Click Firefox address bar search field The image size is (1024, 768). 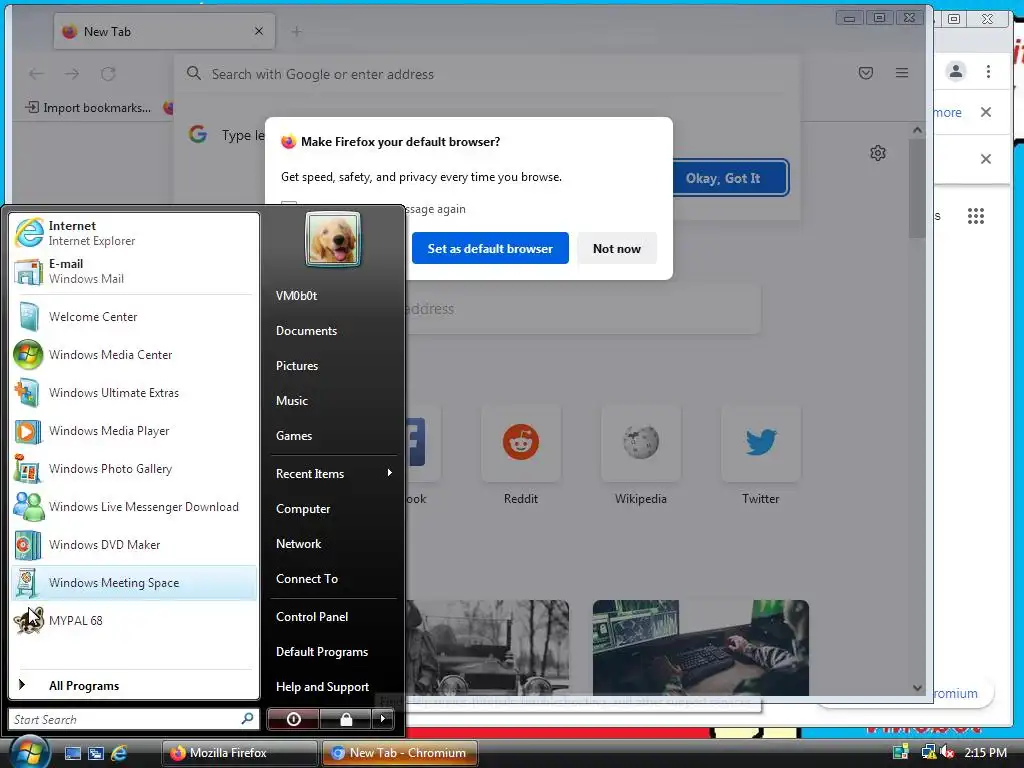[x=487, y=74]
